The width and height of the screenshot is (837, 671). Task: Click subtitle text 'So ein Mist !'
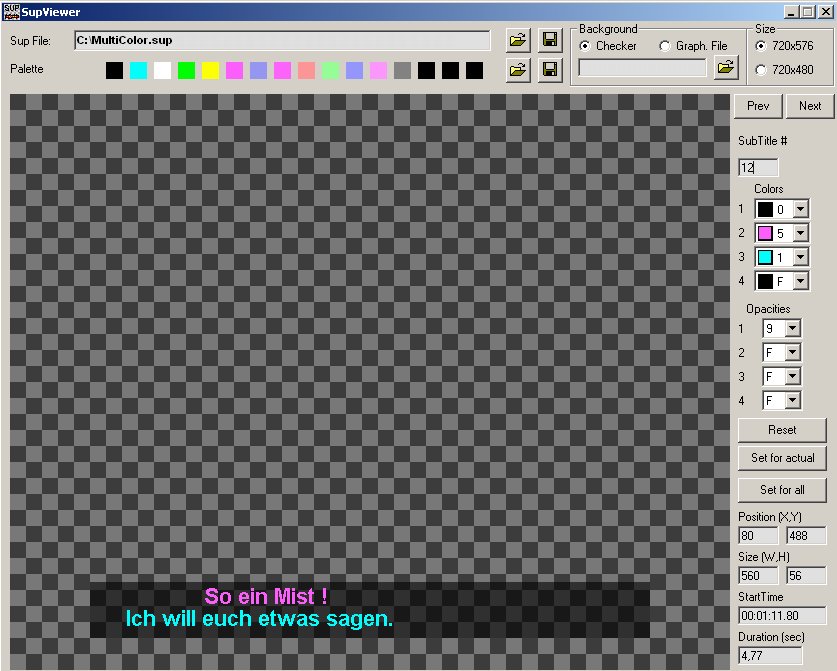tap(266, 596)
